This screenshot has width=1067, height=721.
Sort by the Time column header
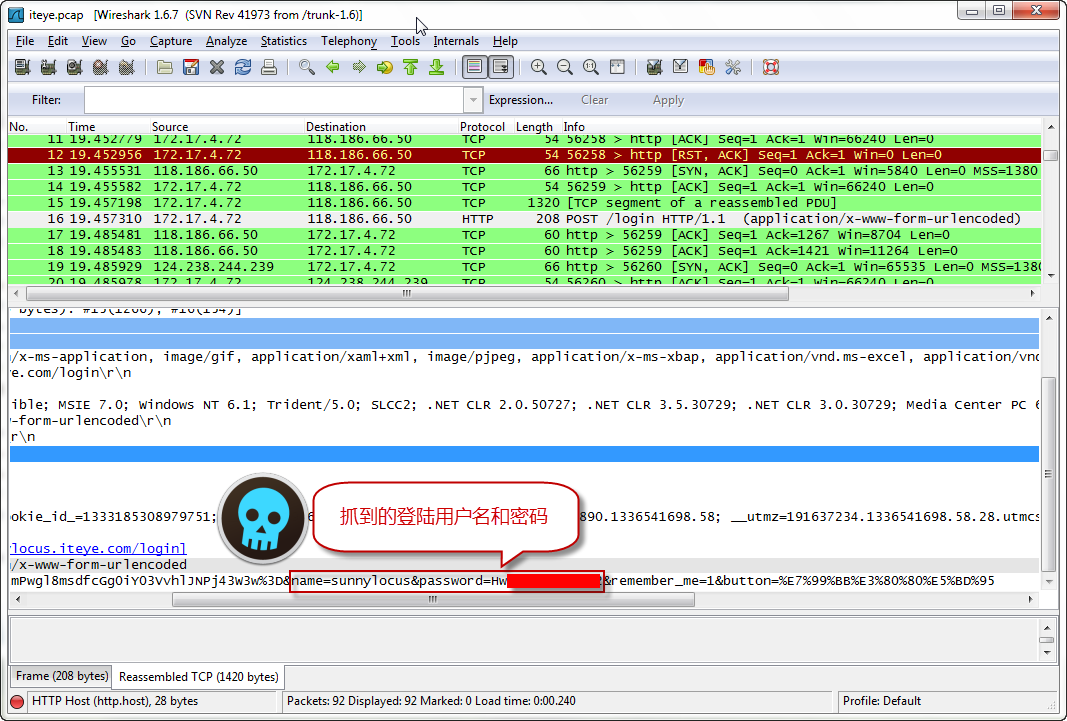[108, 127]
